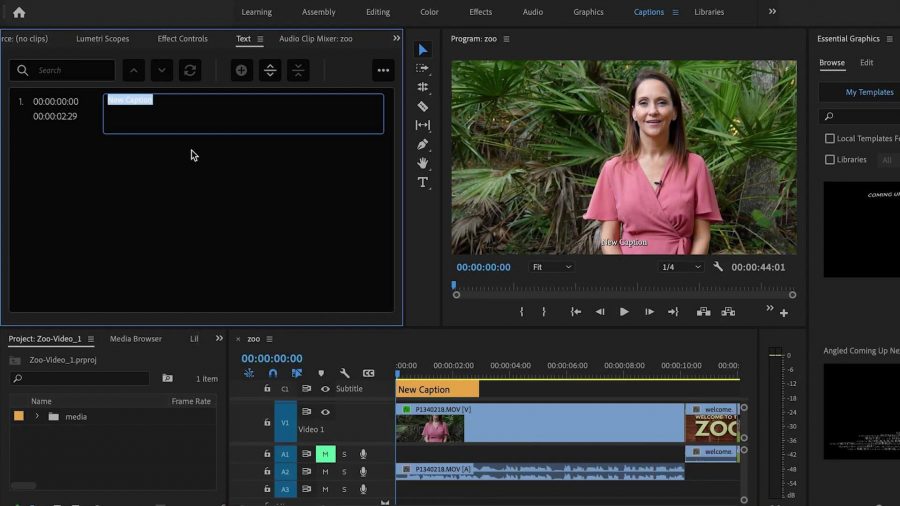Open the Lumetri Scopes tab
The height and width of the screenshot is (506, 900).
[x=103, y=38]
